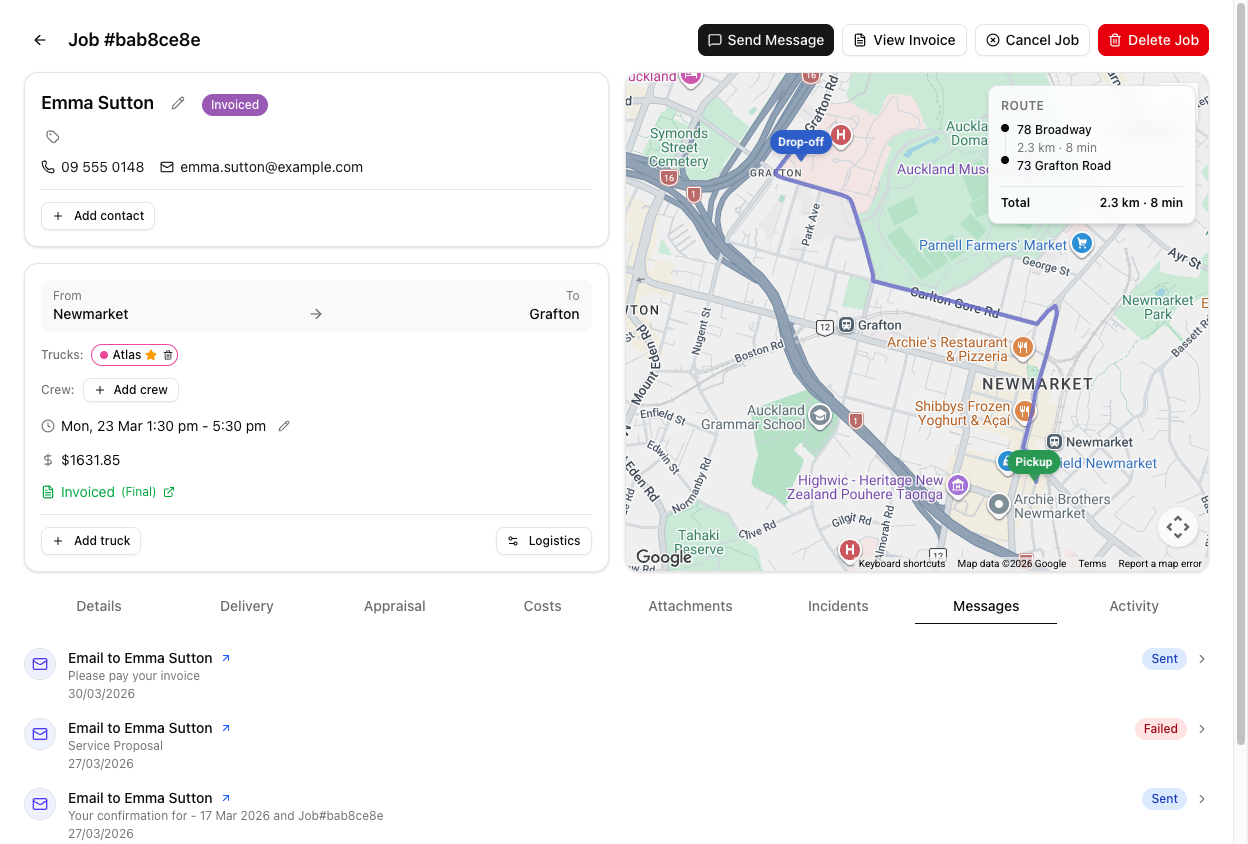1248x844 pixels.
Task: Expand the failed 'Service Proposal' message chevron
Action: click(1202, 729)
